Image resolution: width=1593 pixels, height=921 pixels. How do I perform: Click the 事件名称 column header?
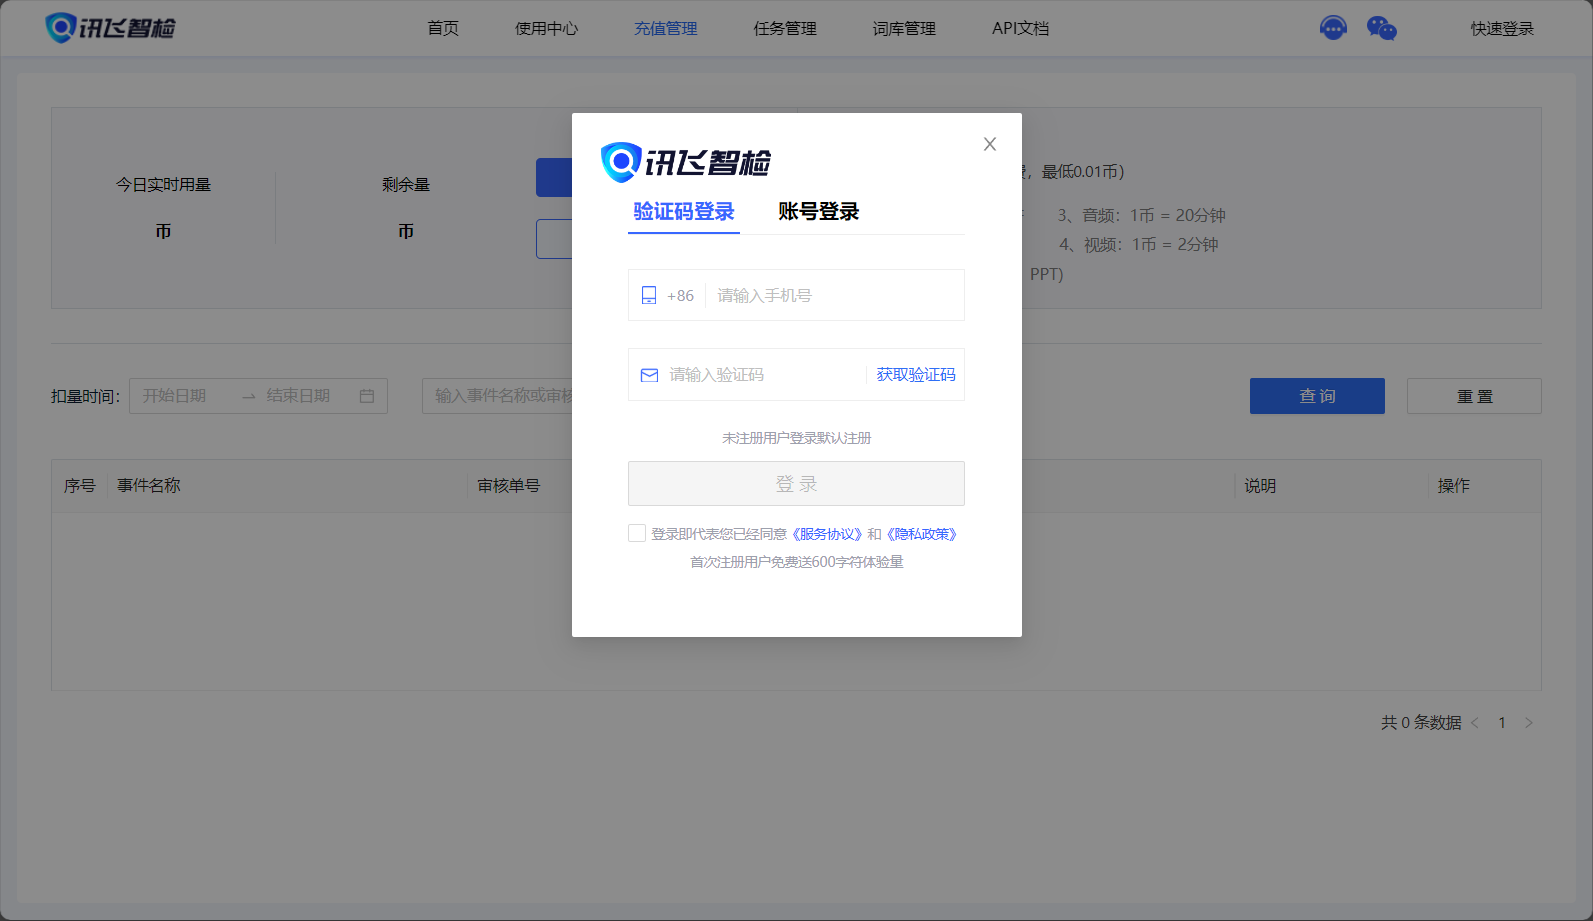pyautogui.click(x=149, y=486)
